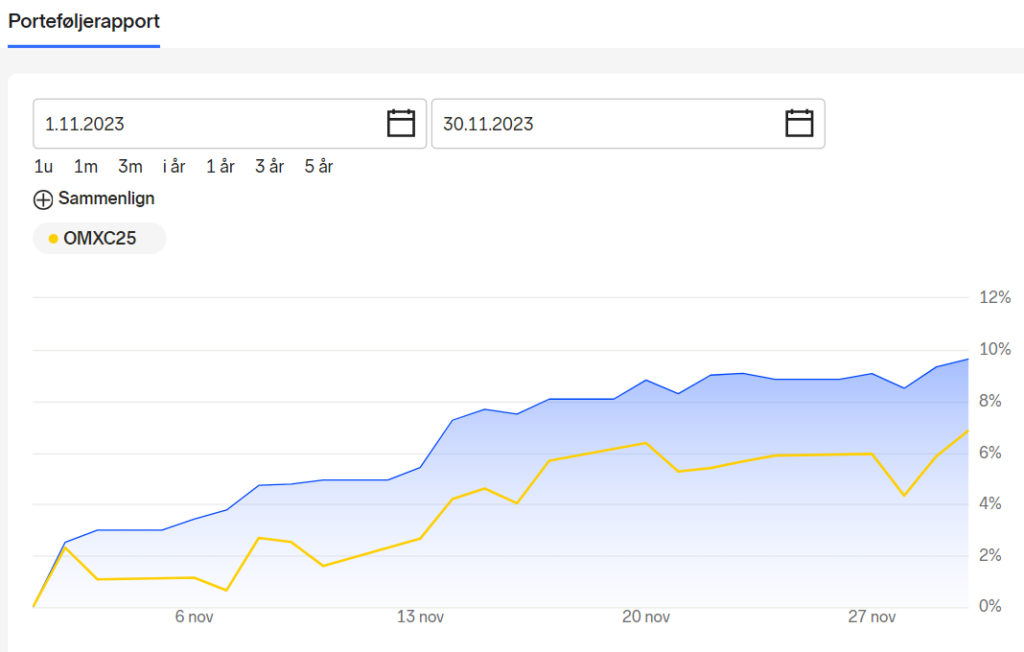
Task: Edit the start date field 1.11.2023
Action: coord(230,123)
